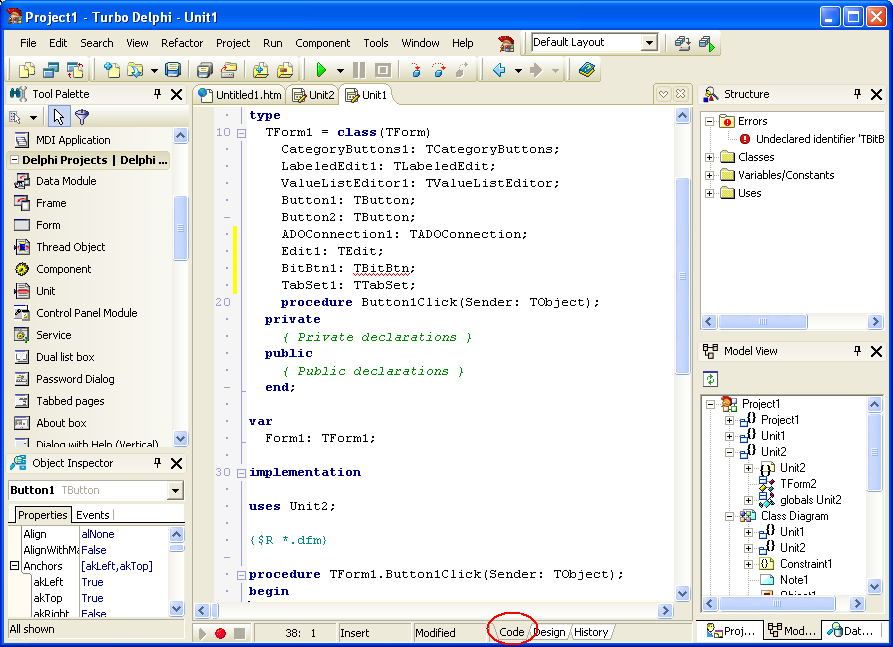Collapse the TForm1 class code fold
Image resolution: width=893 pixels, height=647 pixels.
coord(241,133)
